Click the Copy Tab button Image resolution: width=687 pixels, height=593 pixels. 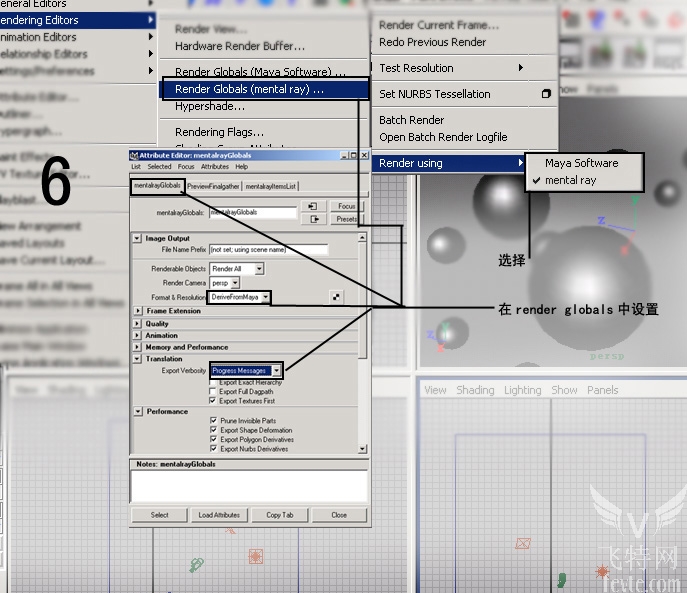(280, 515)
